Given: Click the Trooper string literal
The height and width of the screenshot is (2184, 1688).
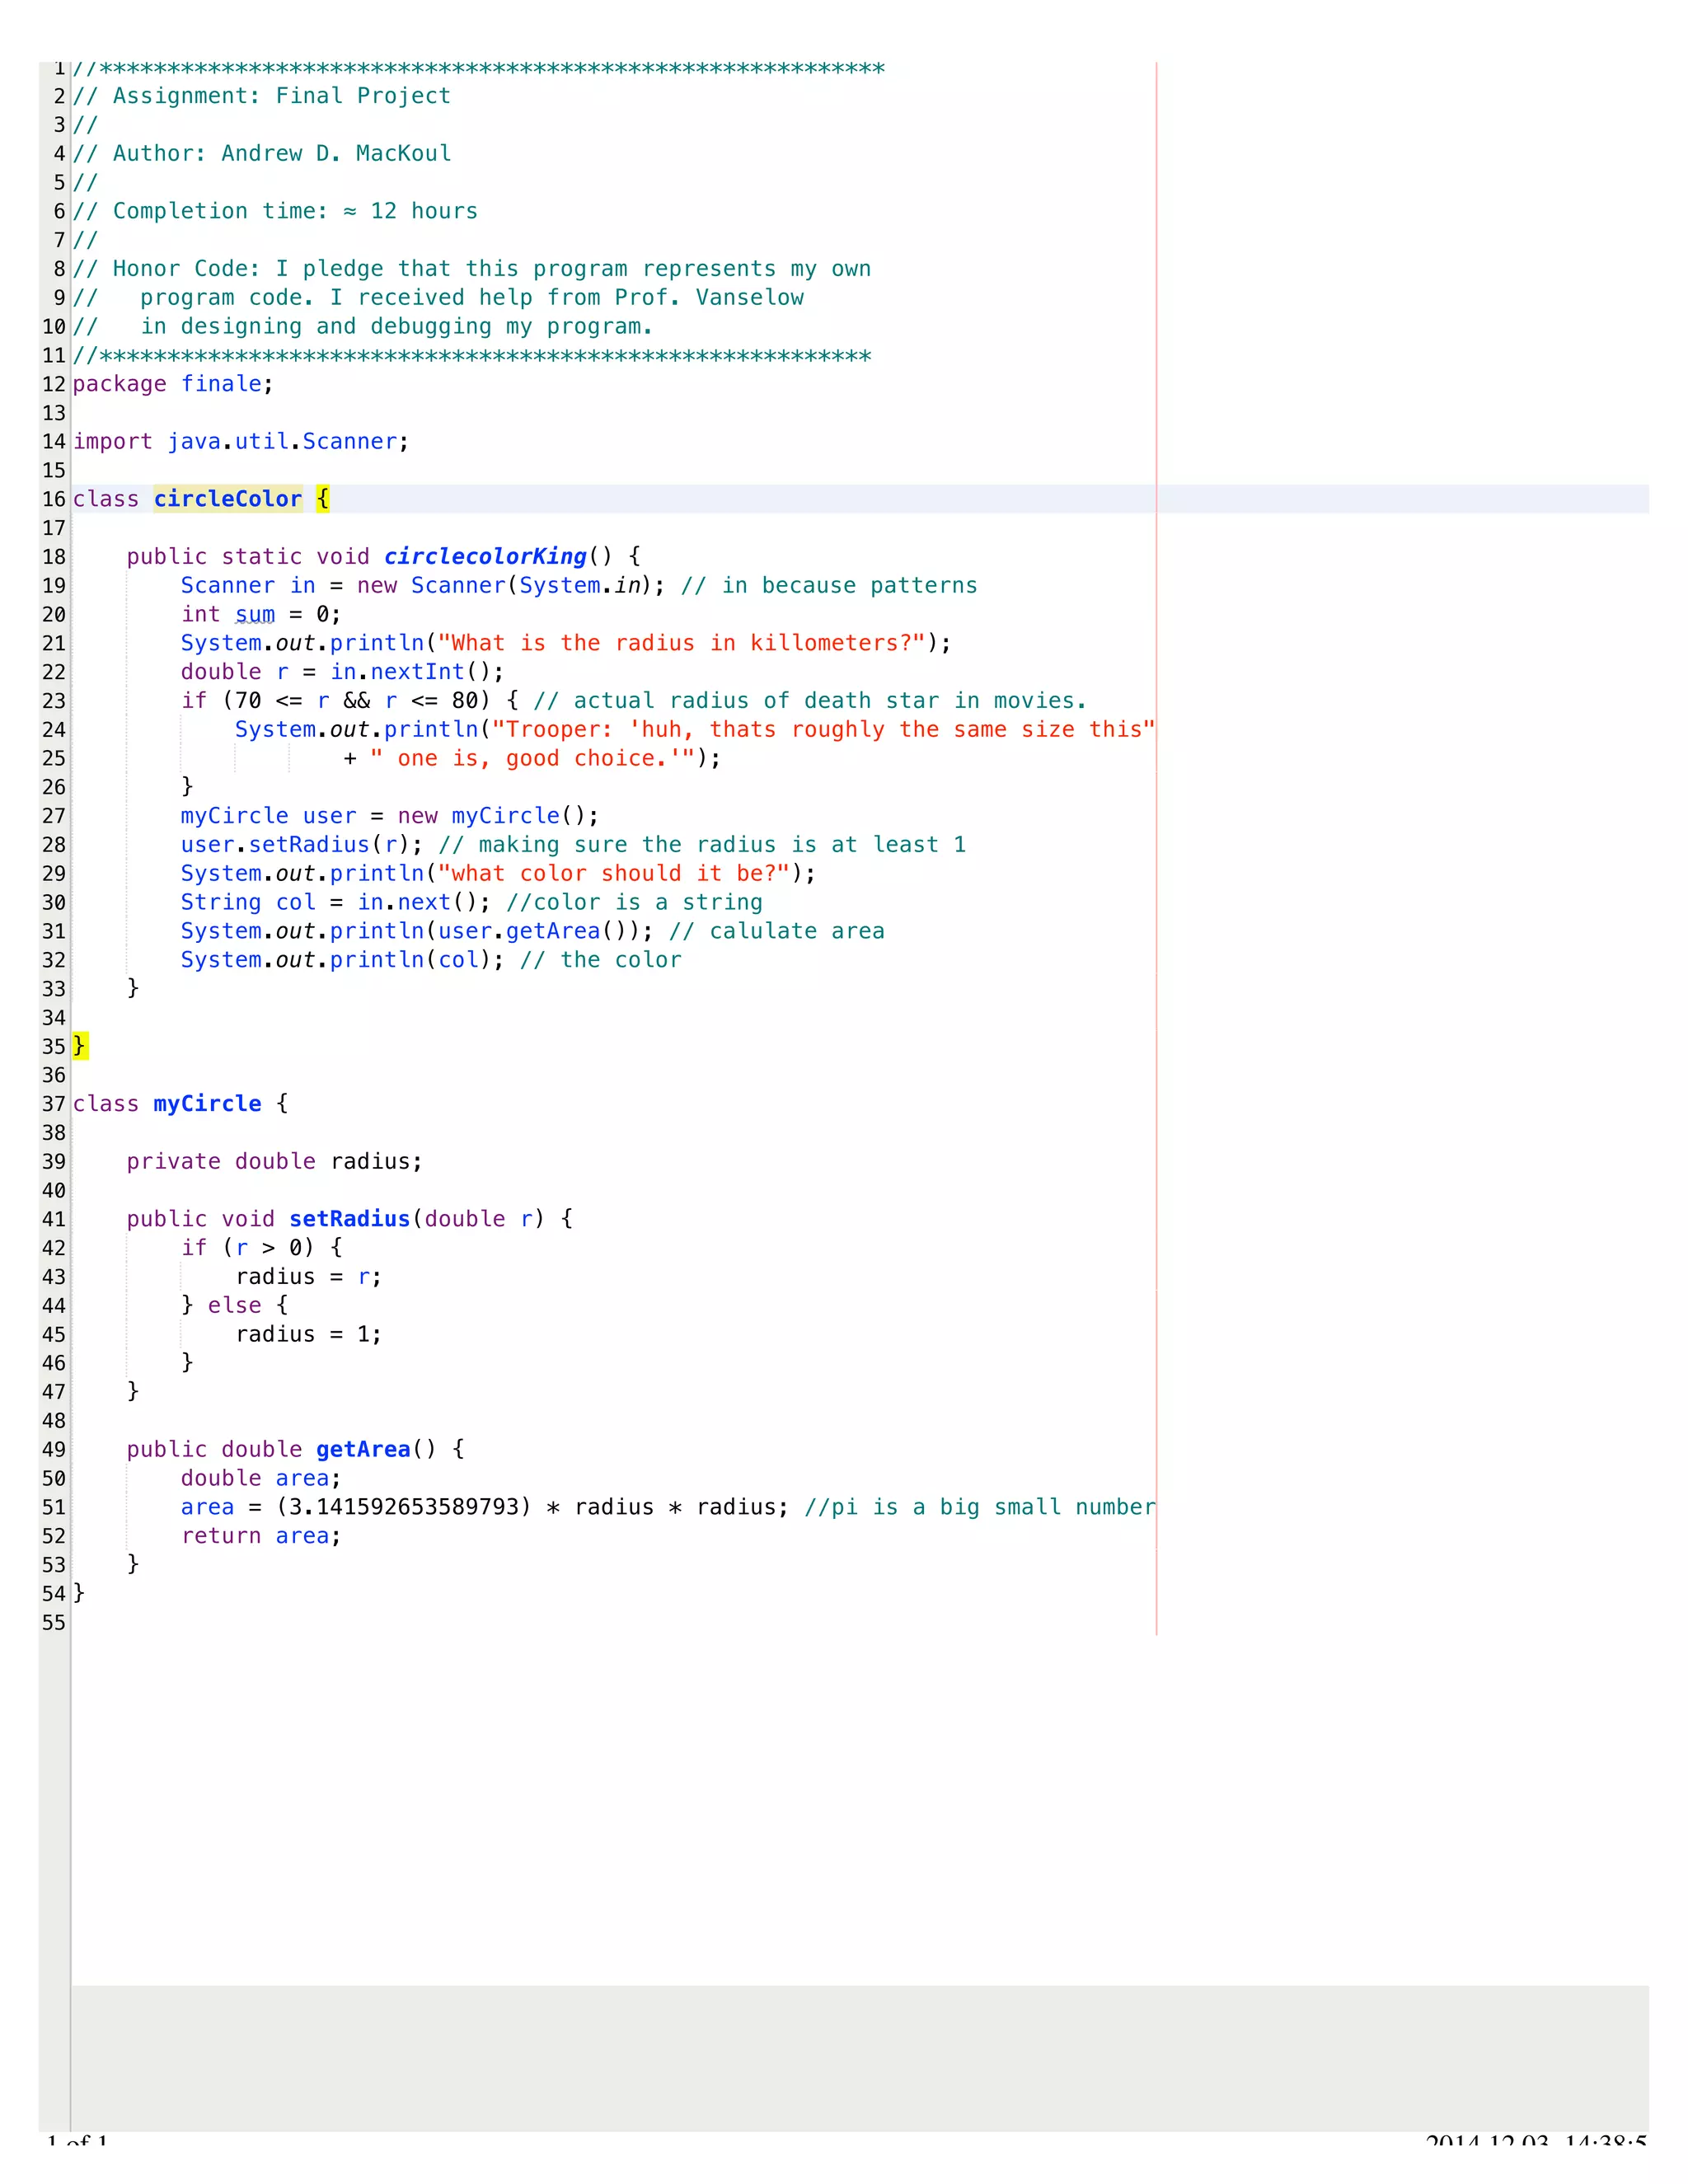Looking at the screenshot, I should [823, 730].
